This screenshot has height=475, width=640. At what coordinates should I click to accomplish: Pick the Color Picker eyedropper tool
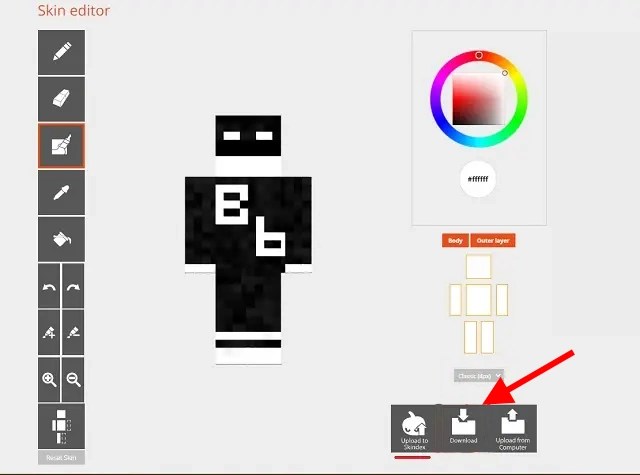coord(62,193)
